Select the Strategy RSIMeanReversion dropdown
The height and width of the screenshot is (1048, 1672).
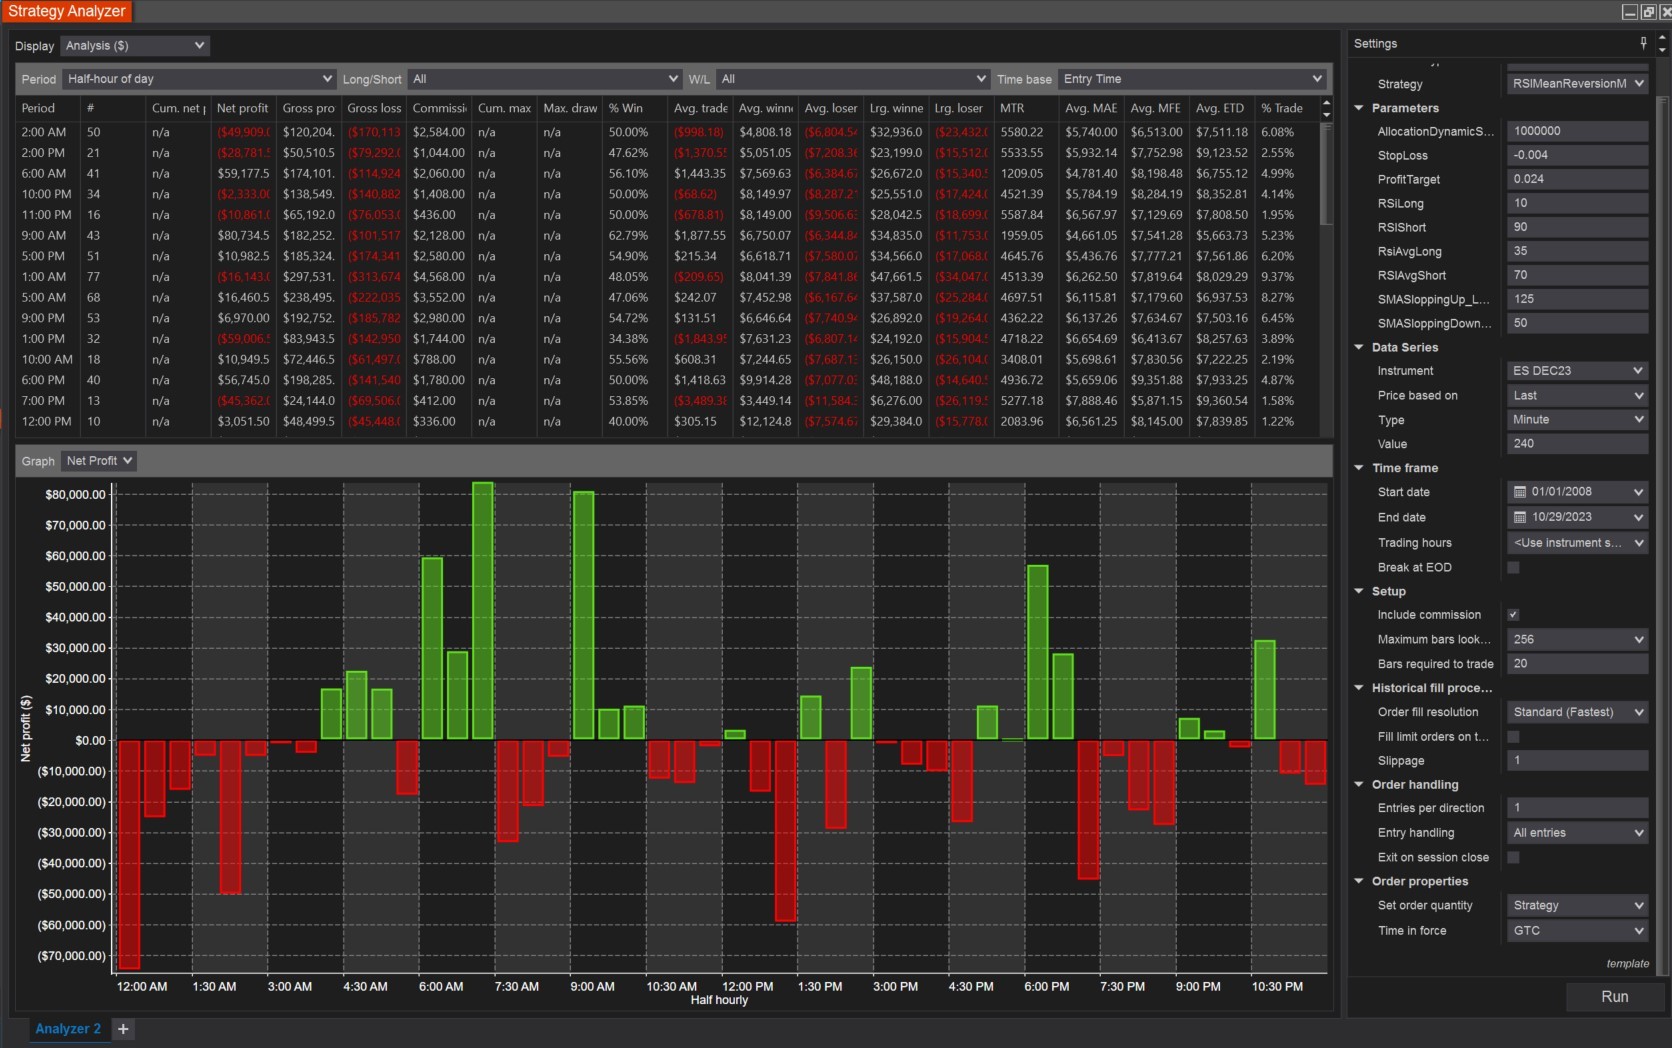1577,84
